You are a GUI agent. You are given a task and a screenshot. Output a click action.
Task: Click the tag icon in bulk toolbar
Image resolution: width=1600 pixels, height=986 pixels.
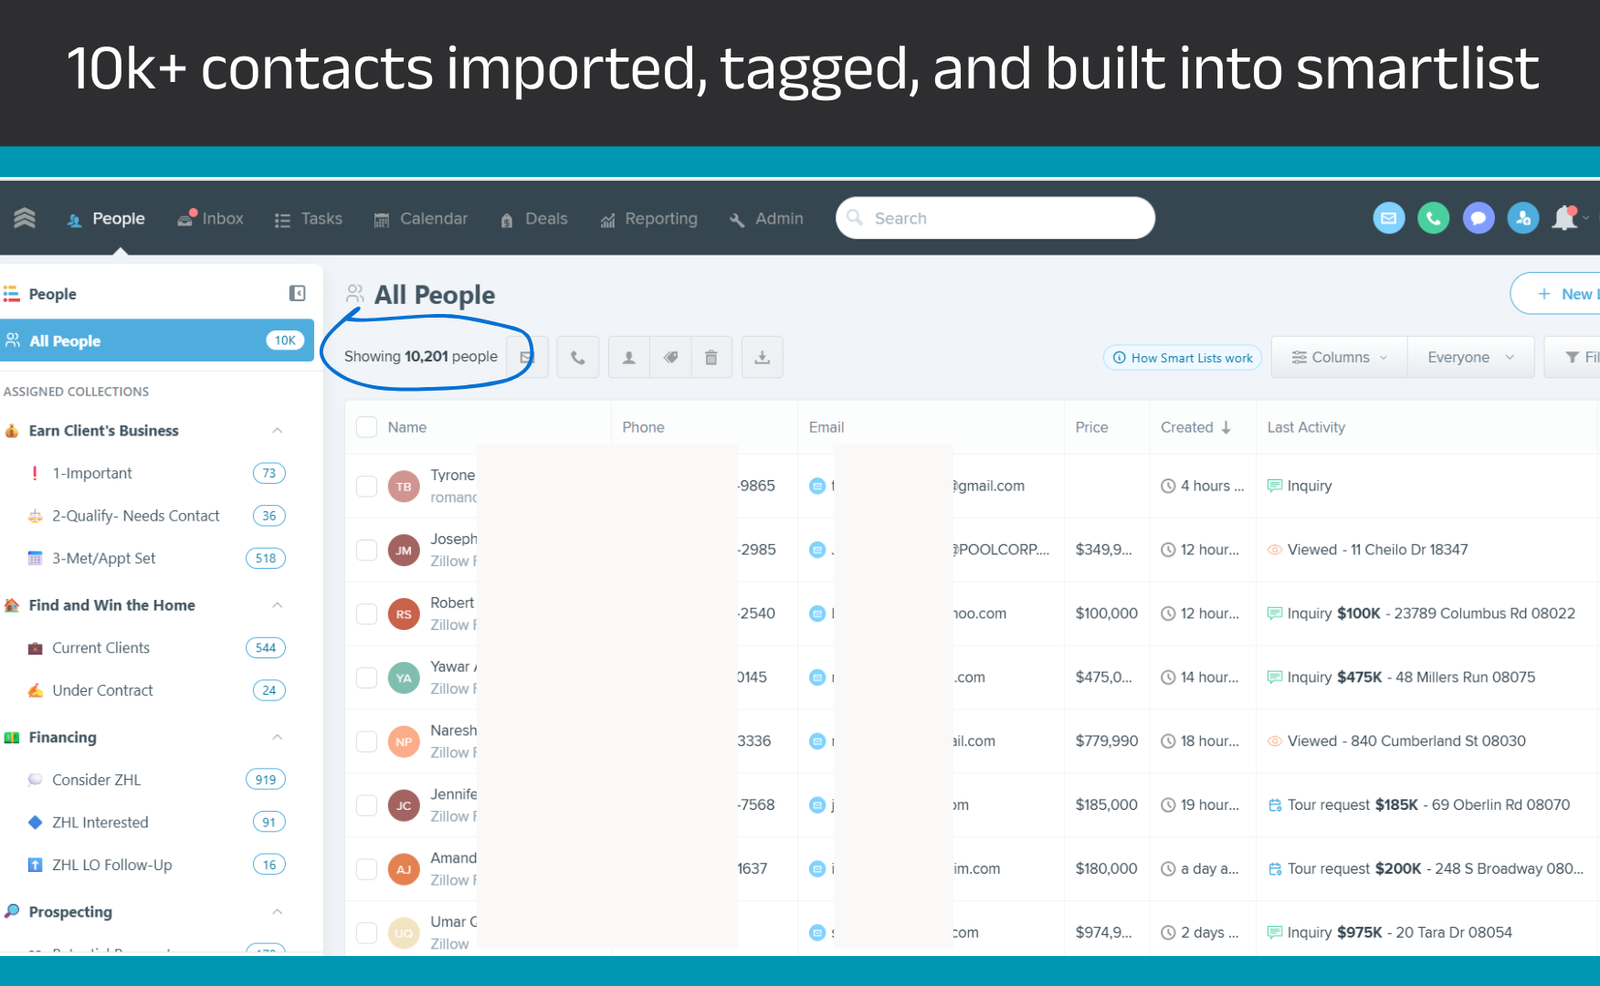pyautogui.click(x=671, y=358)
